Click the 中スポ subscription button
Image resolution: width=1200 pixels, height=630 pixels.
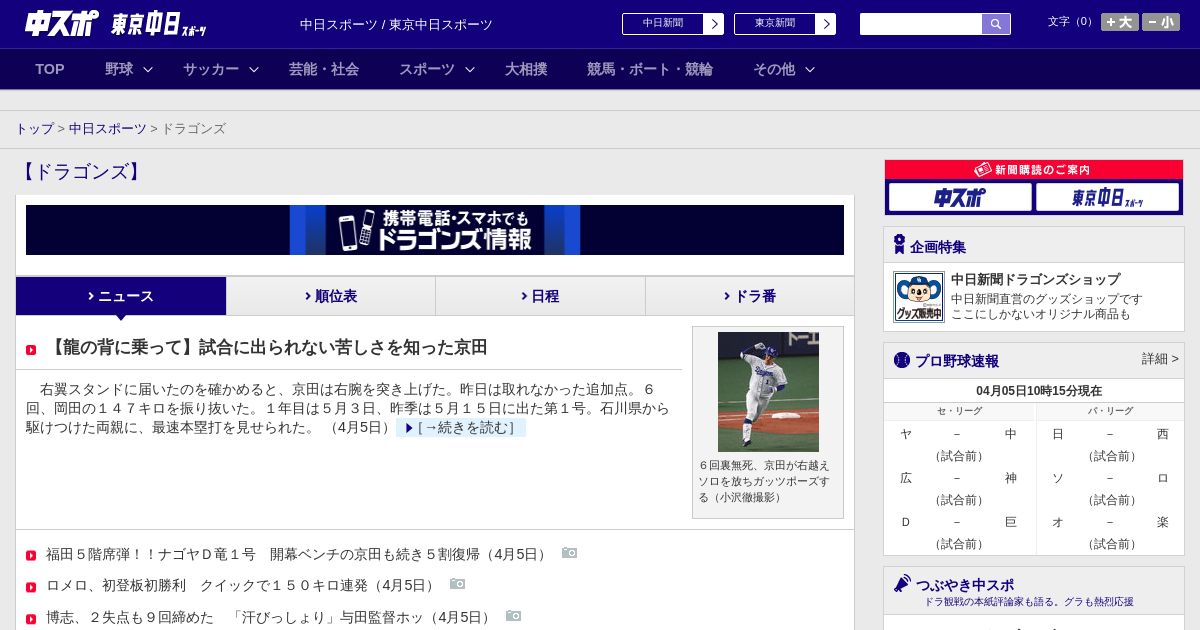click(x=960, y=197)
